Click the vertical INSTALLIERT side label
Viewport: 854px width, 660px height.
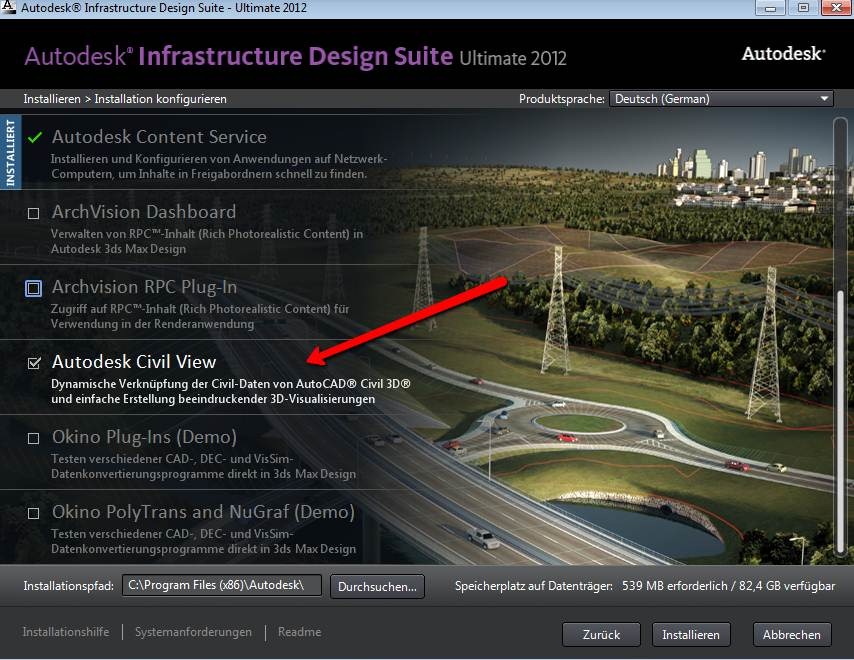tap(11, 153)
